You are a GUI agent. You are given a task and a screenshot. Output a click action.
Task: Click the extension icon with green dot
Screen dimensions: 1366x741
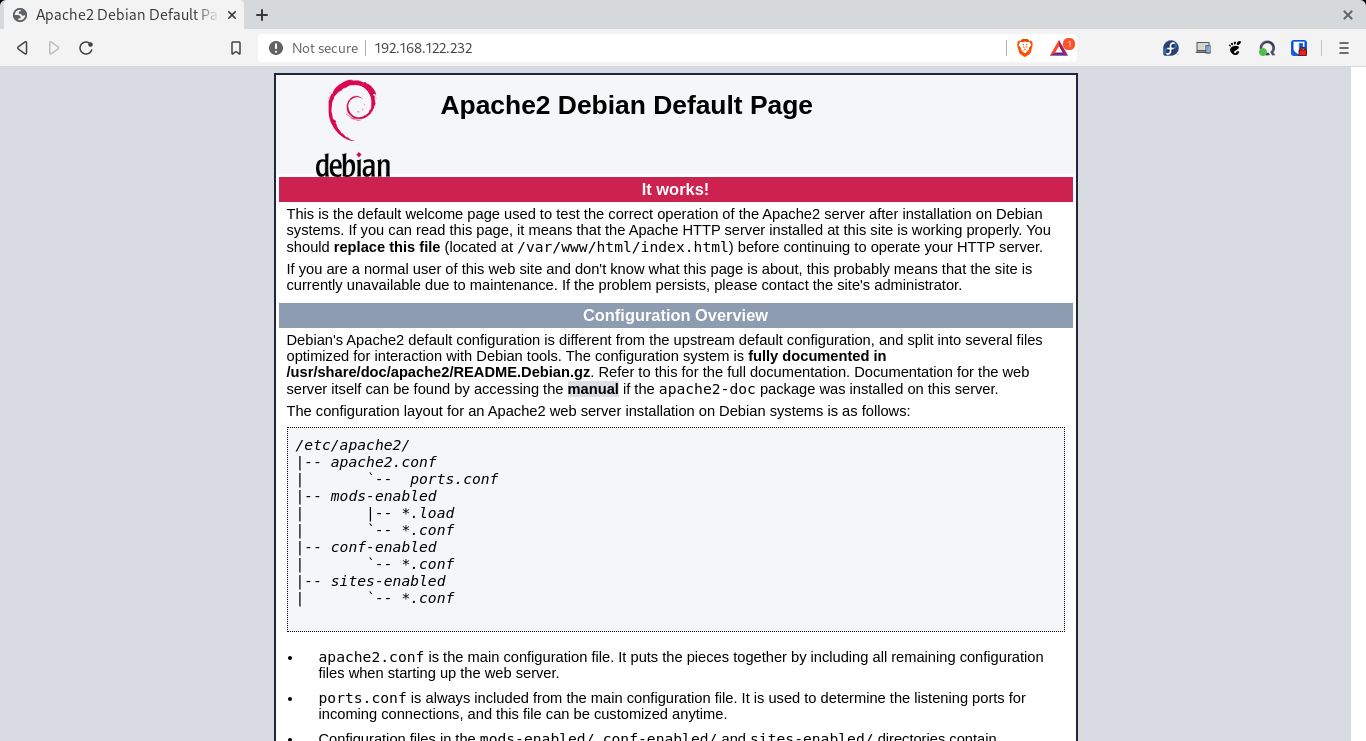point(1267,48)
